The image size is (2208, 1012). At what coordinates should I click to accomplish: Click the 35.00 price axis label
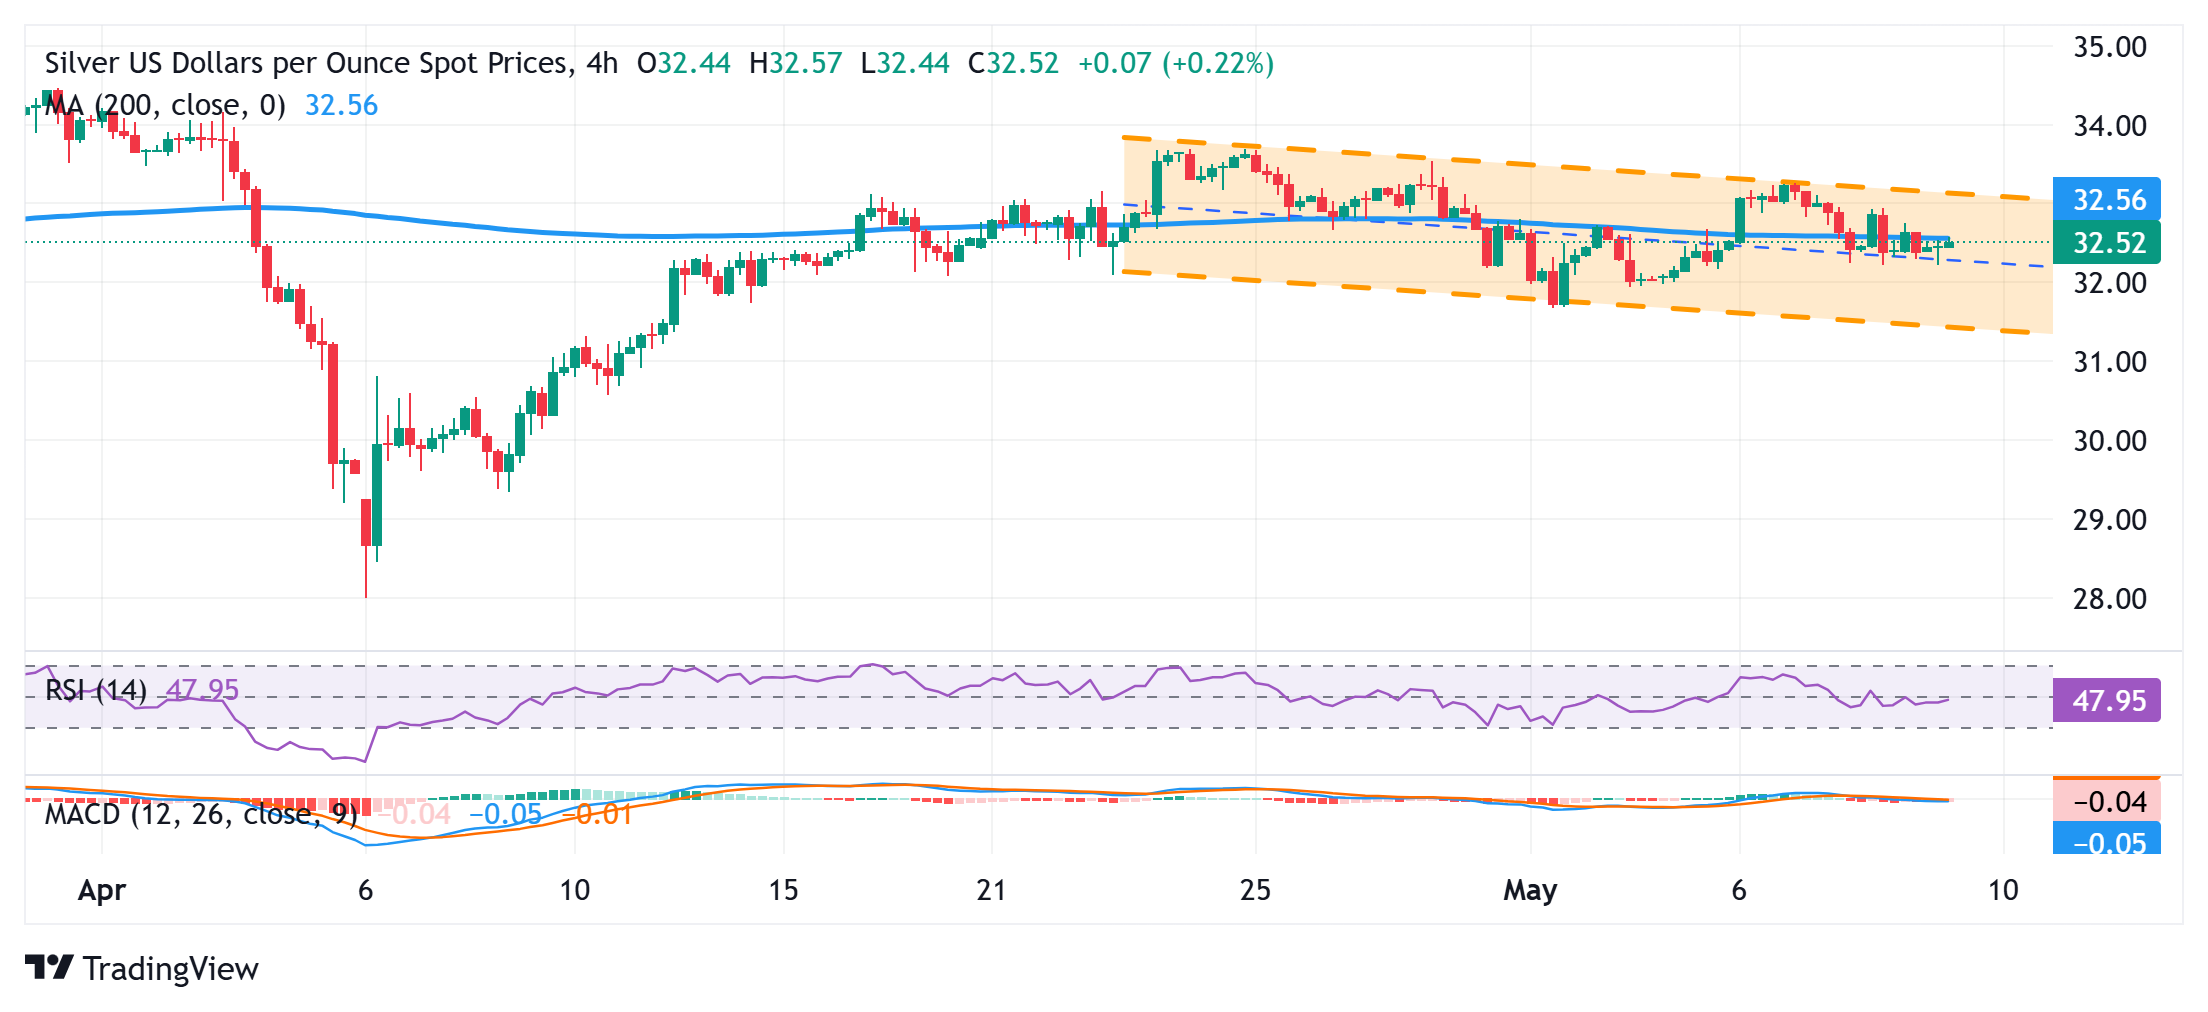[x=2109, y=47]
